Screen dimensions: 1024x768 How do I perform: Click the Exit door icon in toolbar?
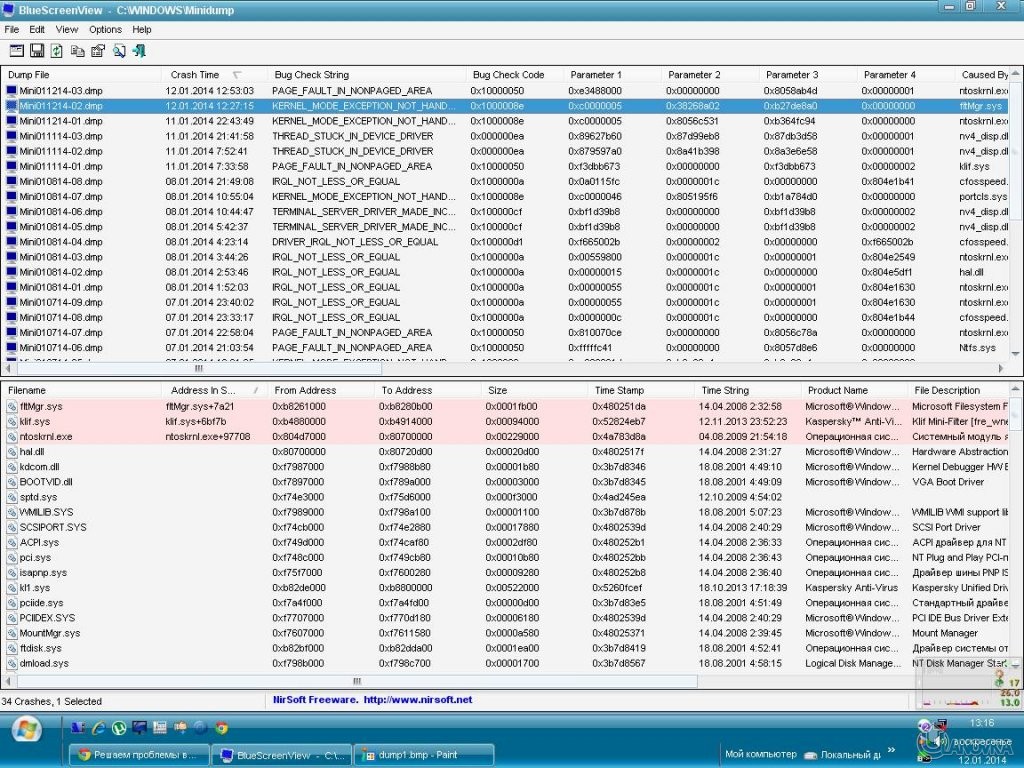[139, 51]
